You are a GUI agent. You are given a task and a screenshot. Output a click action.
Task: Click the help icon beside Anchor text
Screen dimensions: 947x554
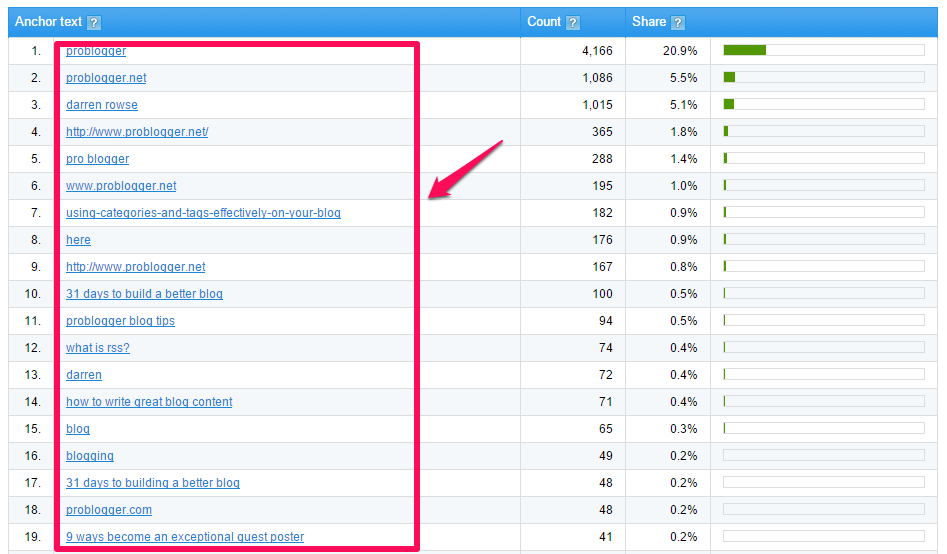coord(94,23)
